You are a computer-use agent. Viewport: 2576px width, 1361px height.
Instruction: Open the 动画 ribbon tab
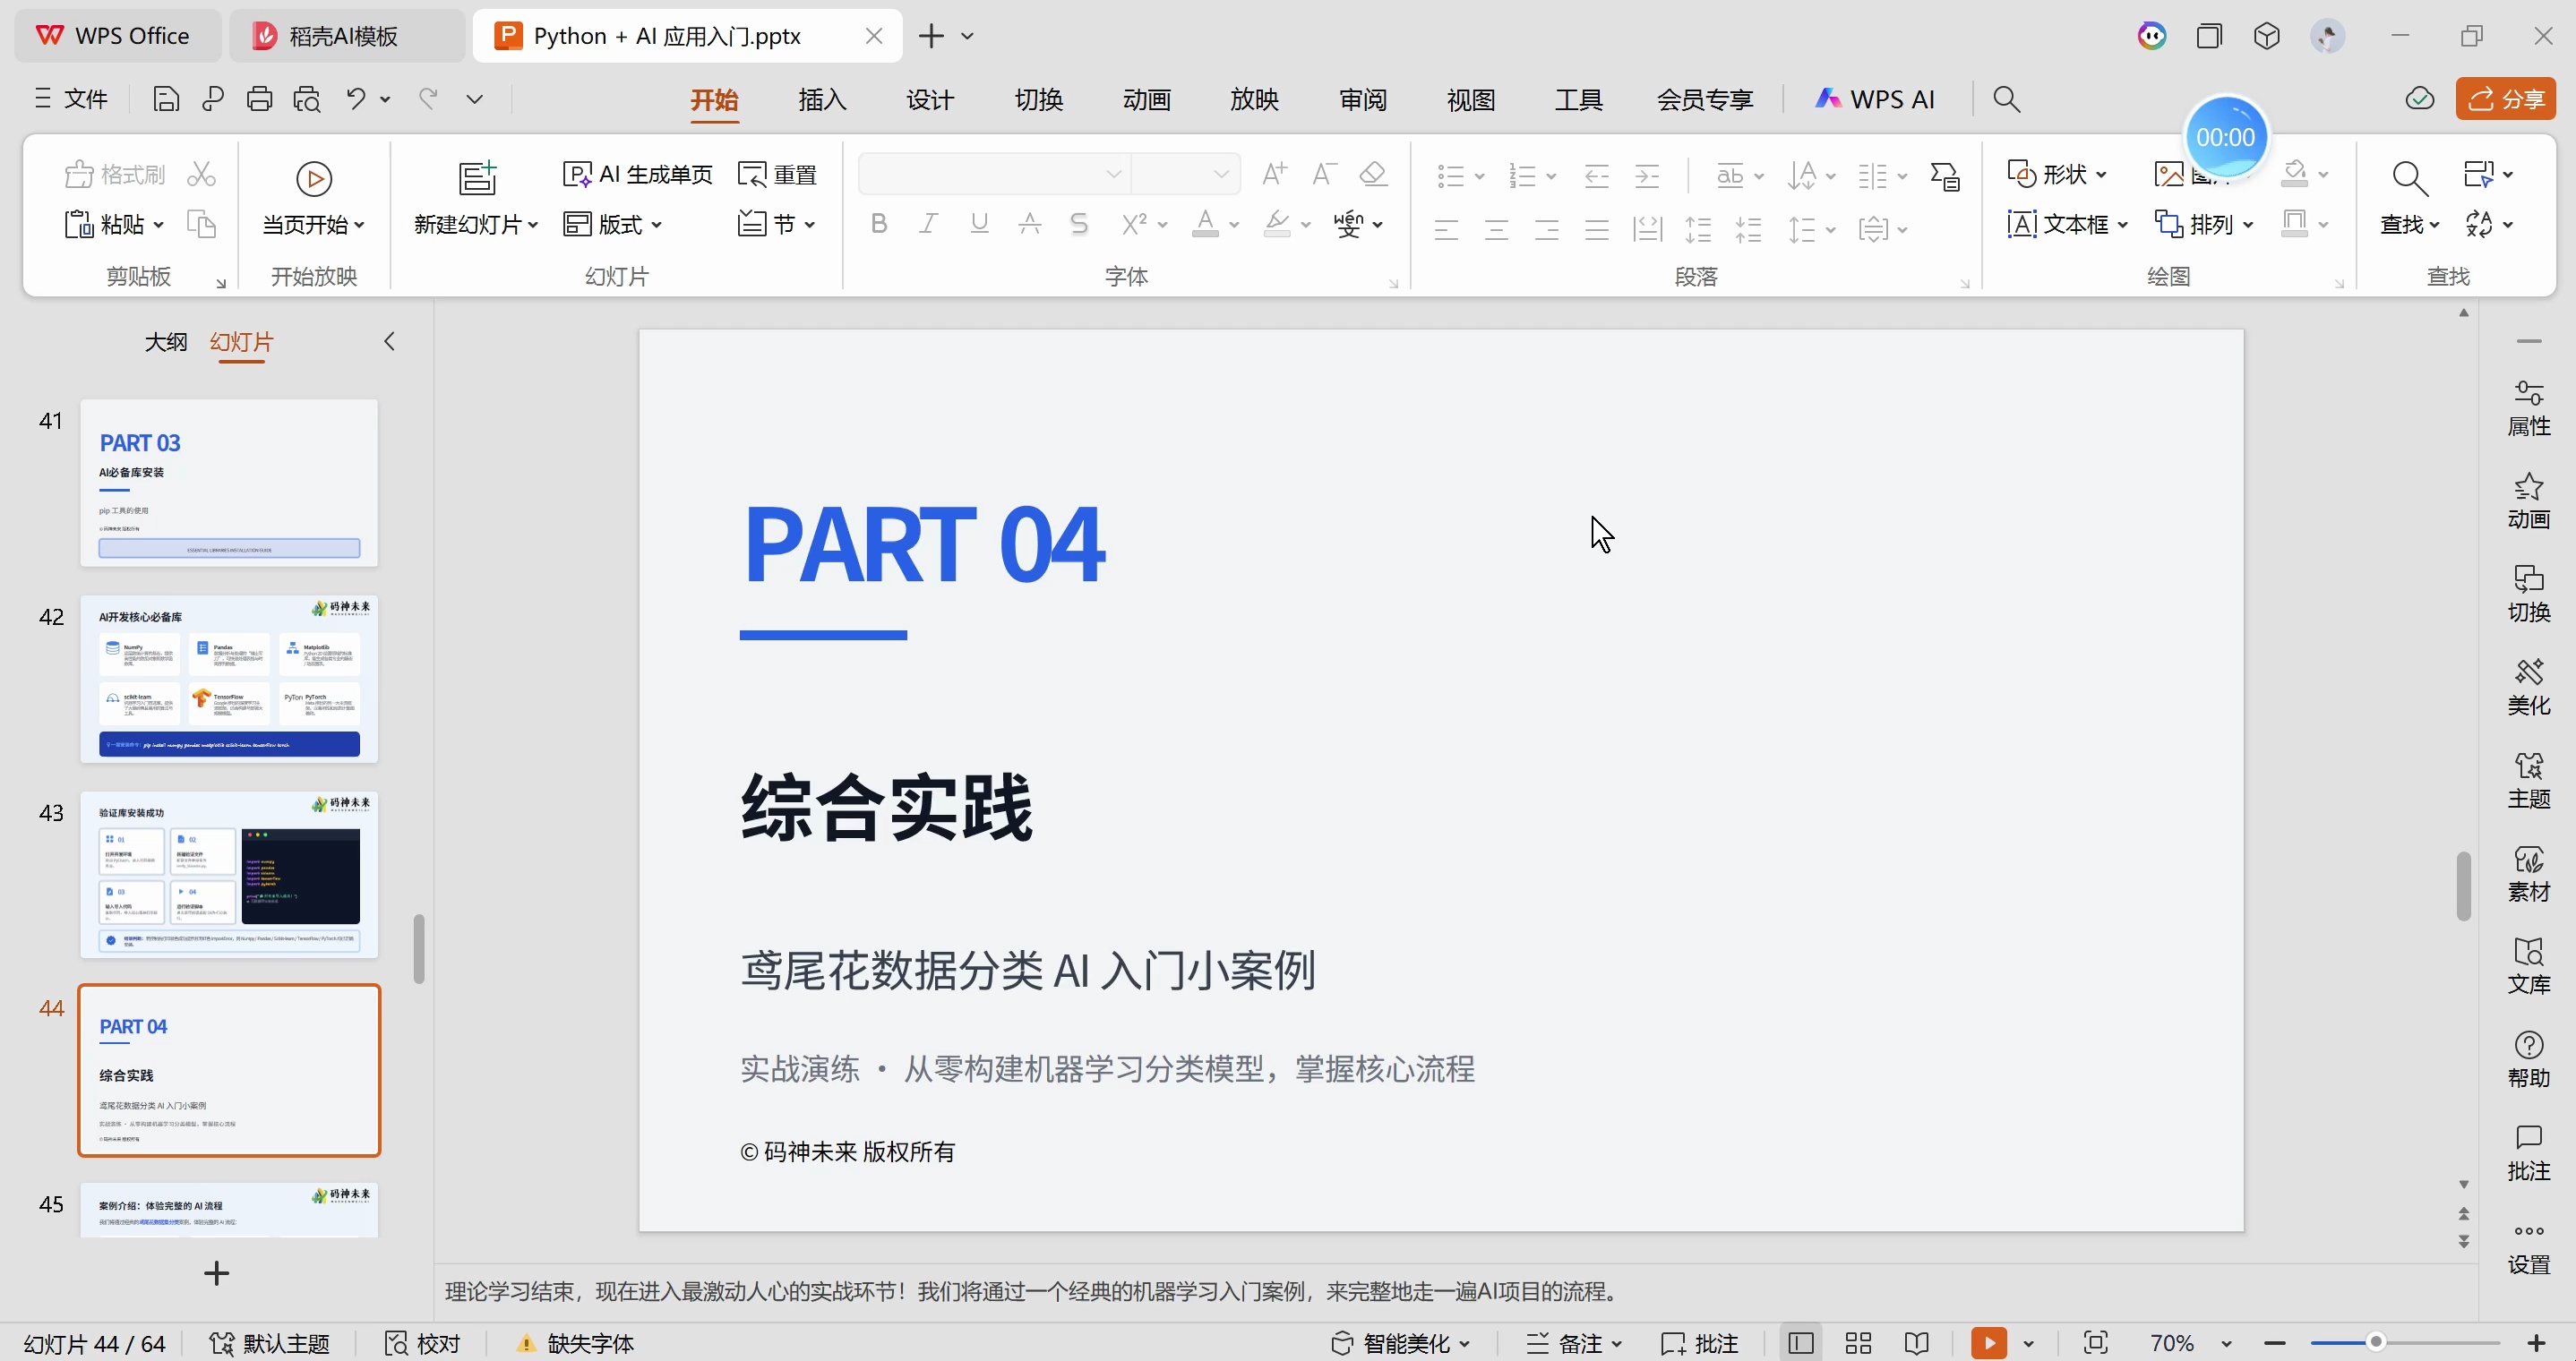click(1146, 99)
